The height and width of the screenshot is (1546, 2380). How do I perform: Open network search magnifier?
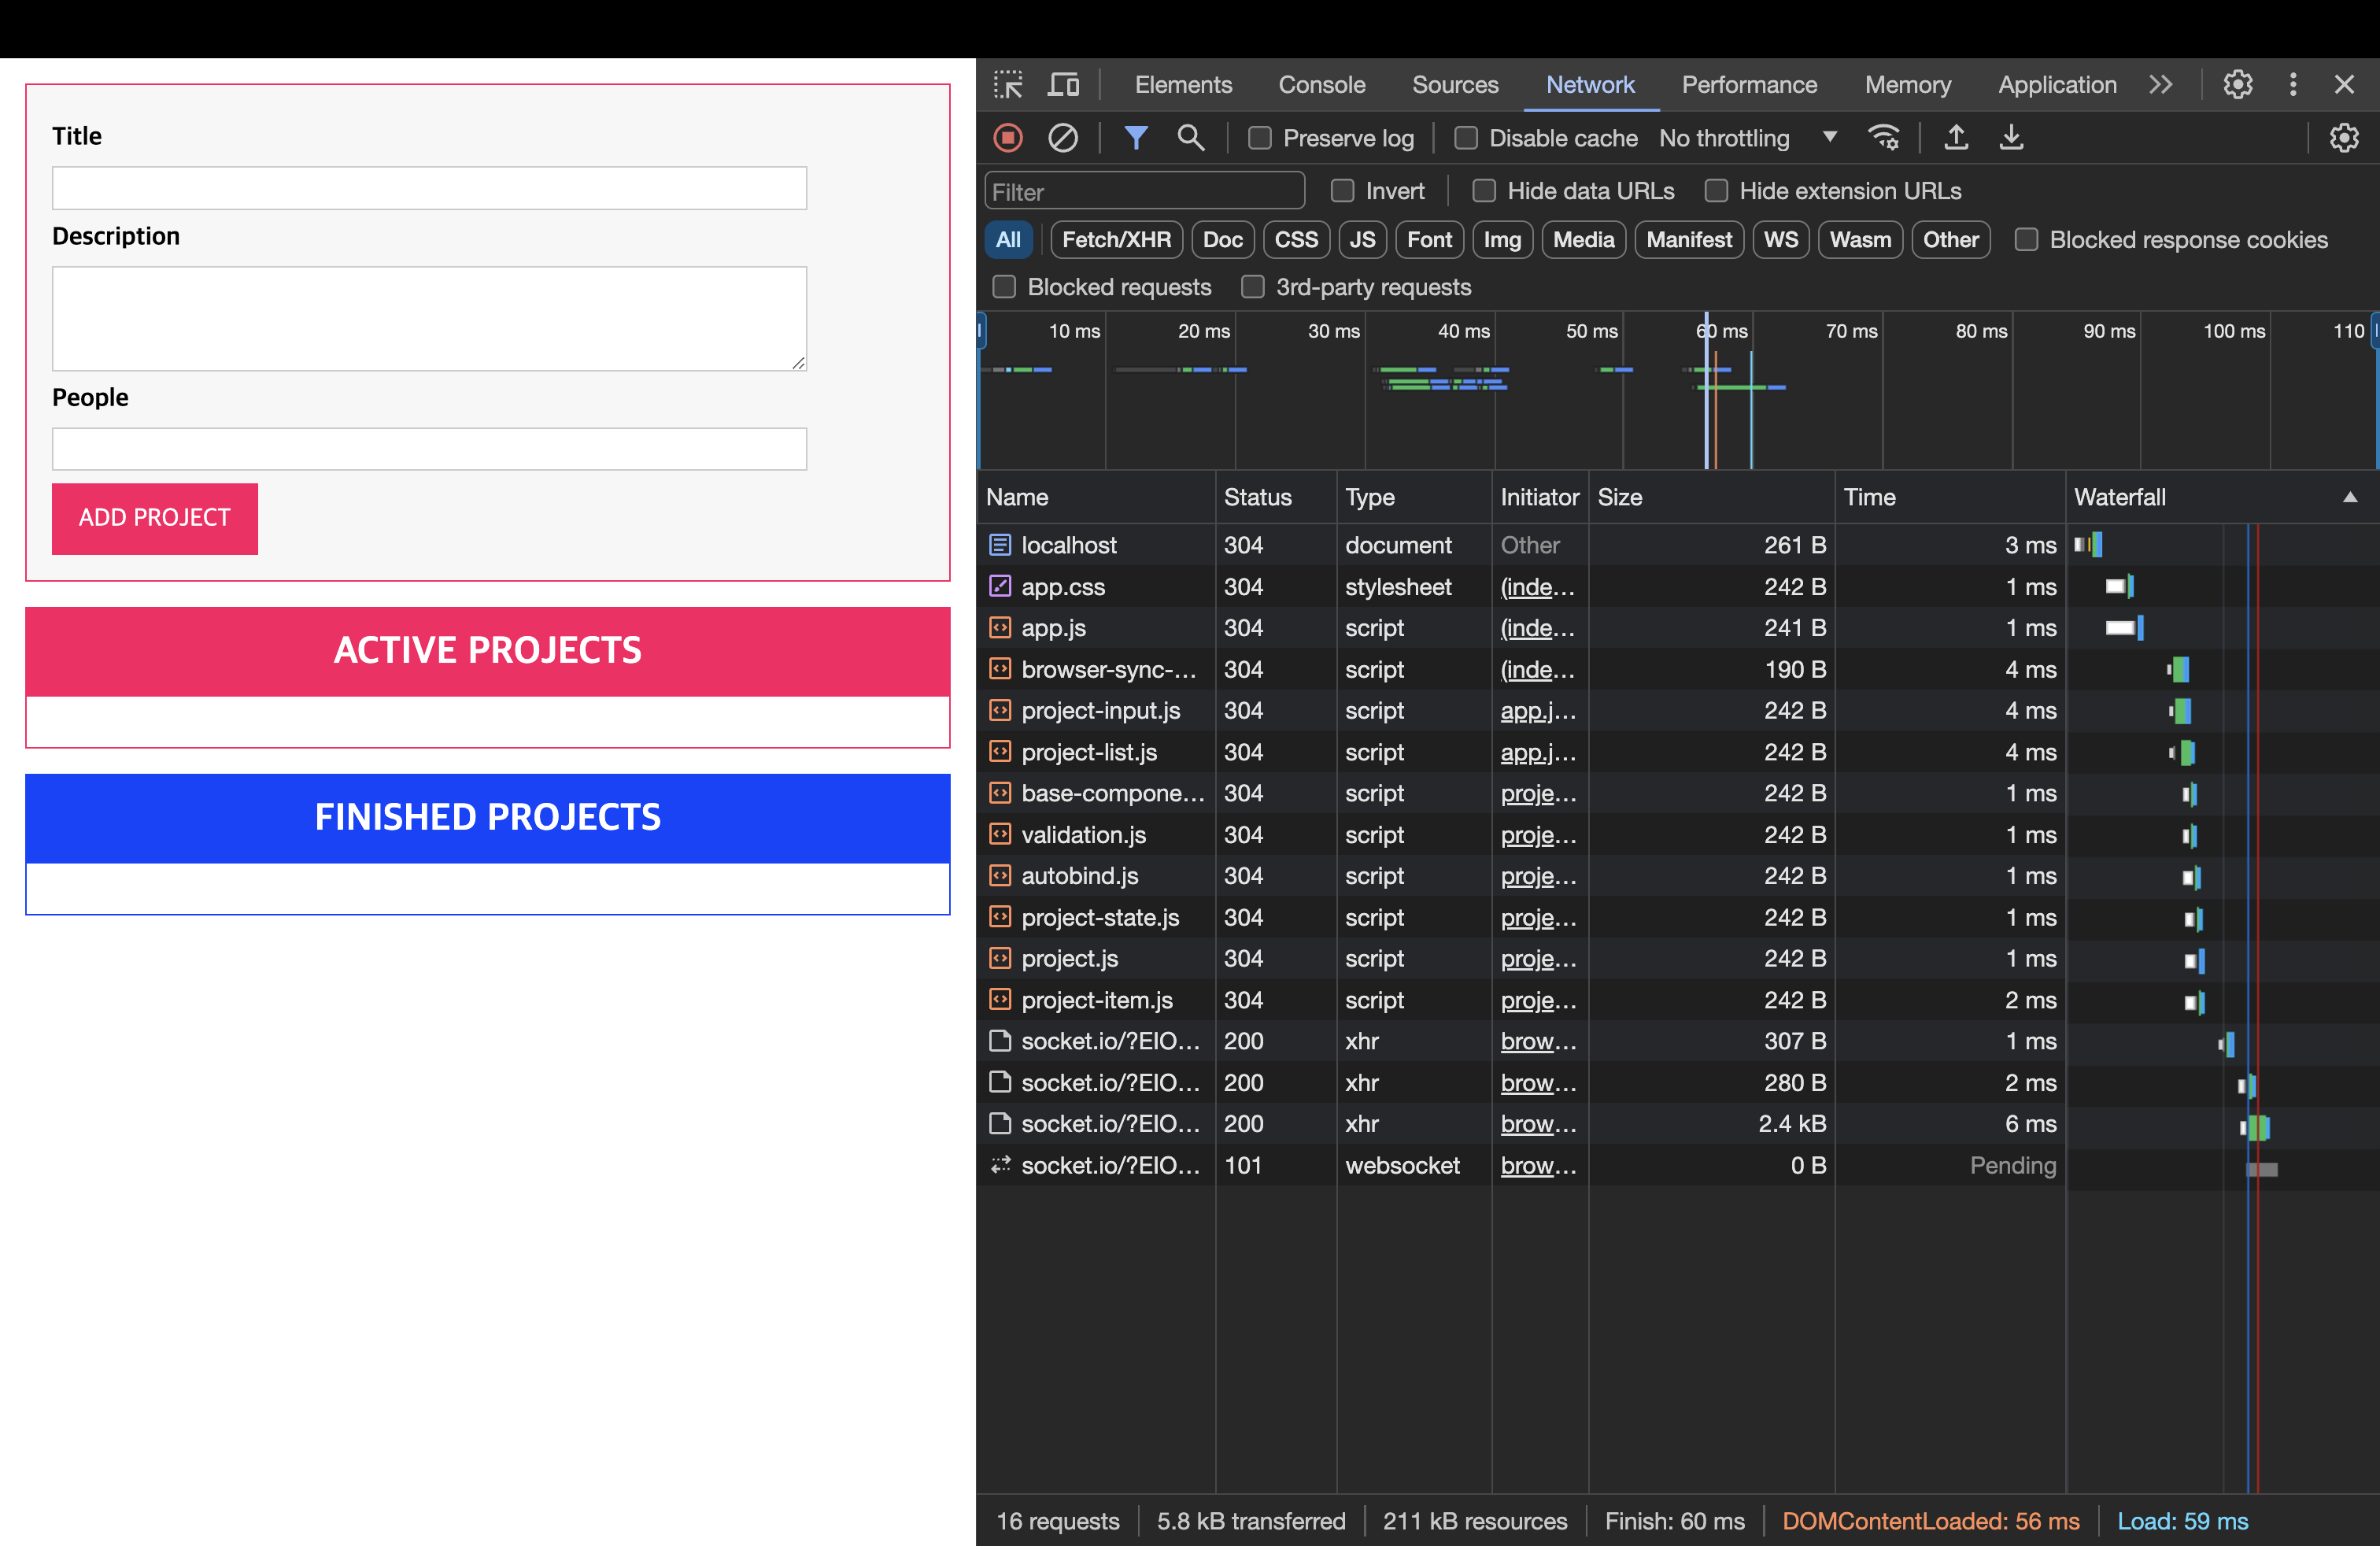(1190, 138)
